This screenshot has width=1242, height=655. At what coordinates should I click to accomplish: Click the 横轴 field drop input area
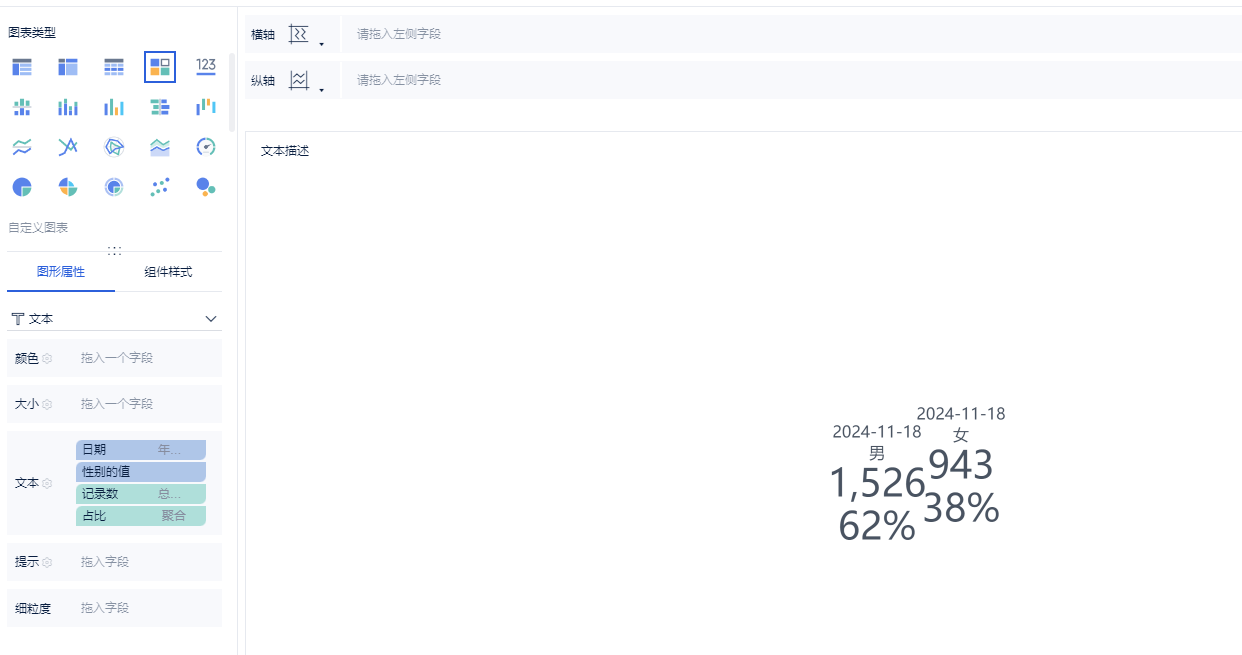tap(791, 34)
